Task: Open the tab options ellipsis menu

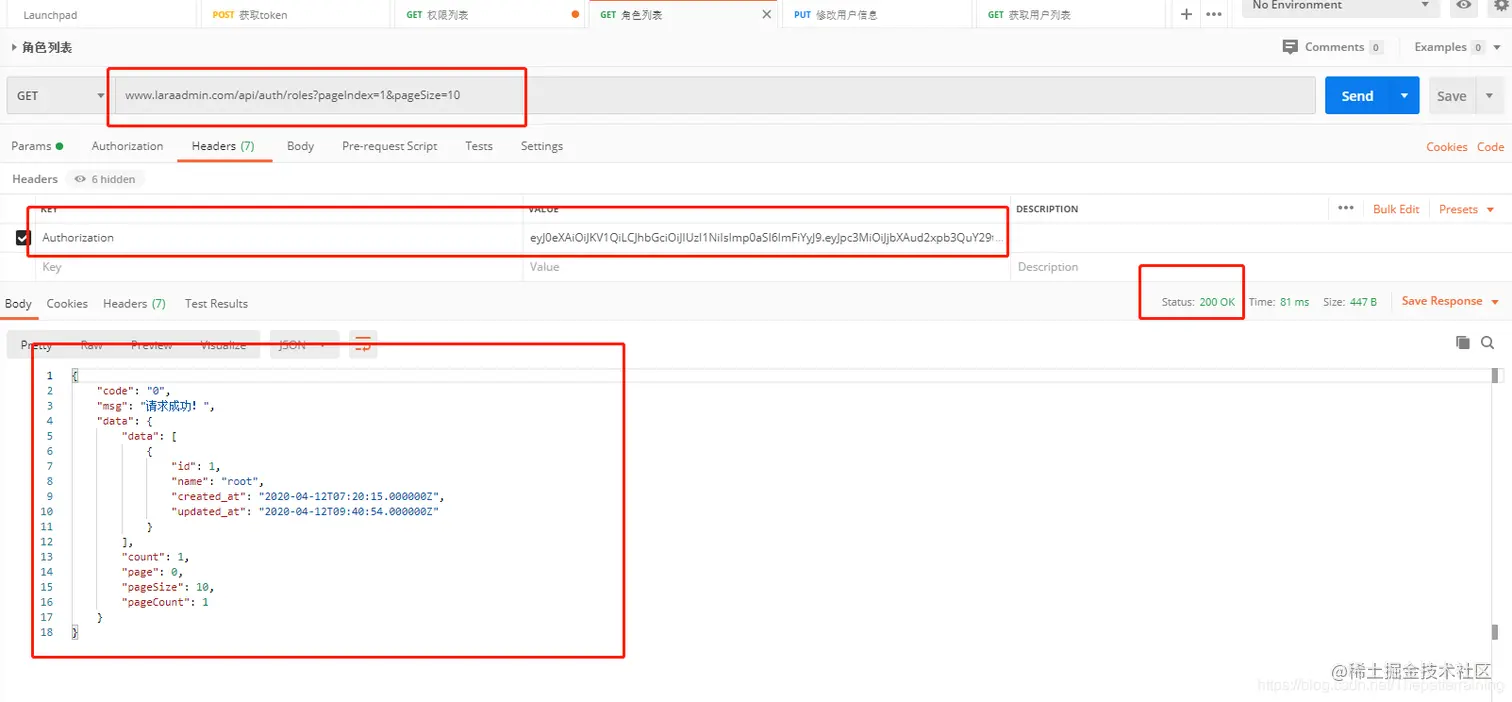Action: [1214, 14]
